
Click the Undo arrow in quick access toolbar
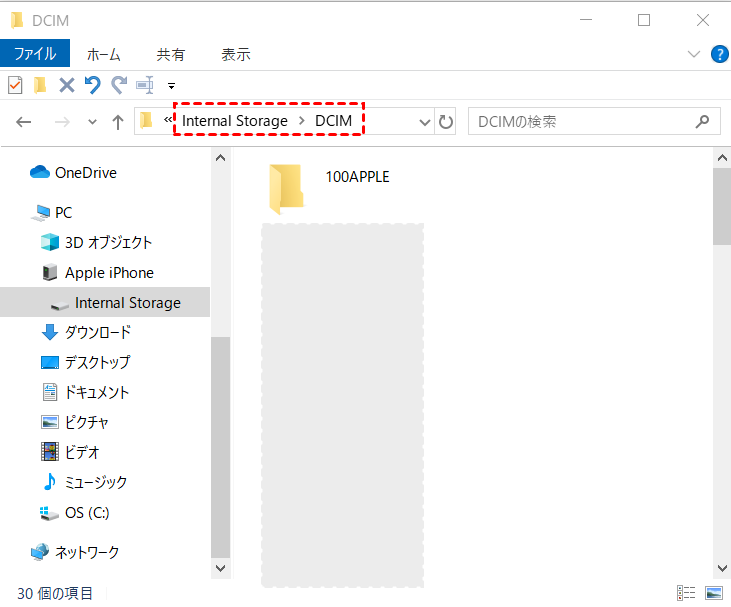93,85
